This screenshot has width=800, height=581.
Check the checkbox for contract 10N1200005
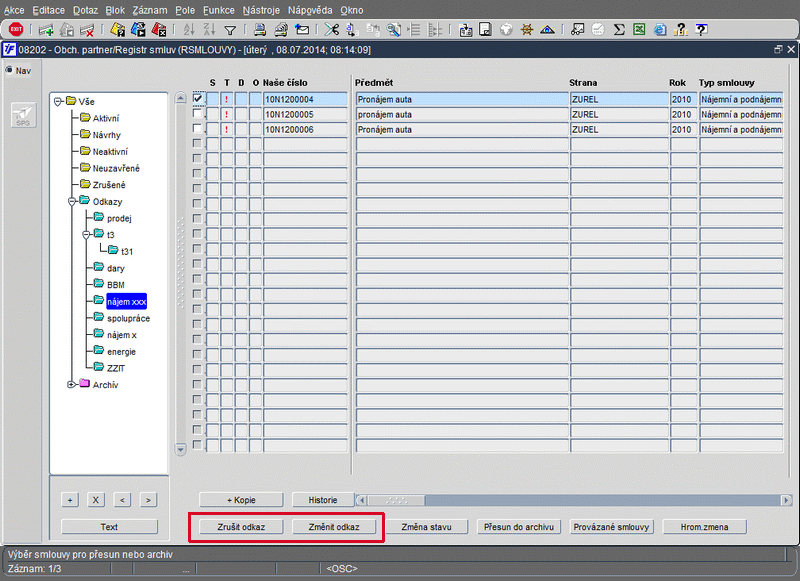[x=197, y=113]
